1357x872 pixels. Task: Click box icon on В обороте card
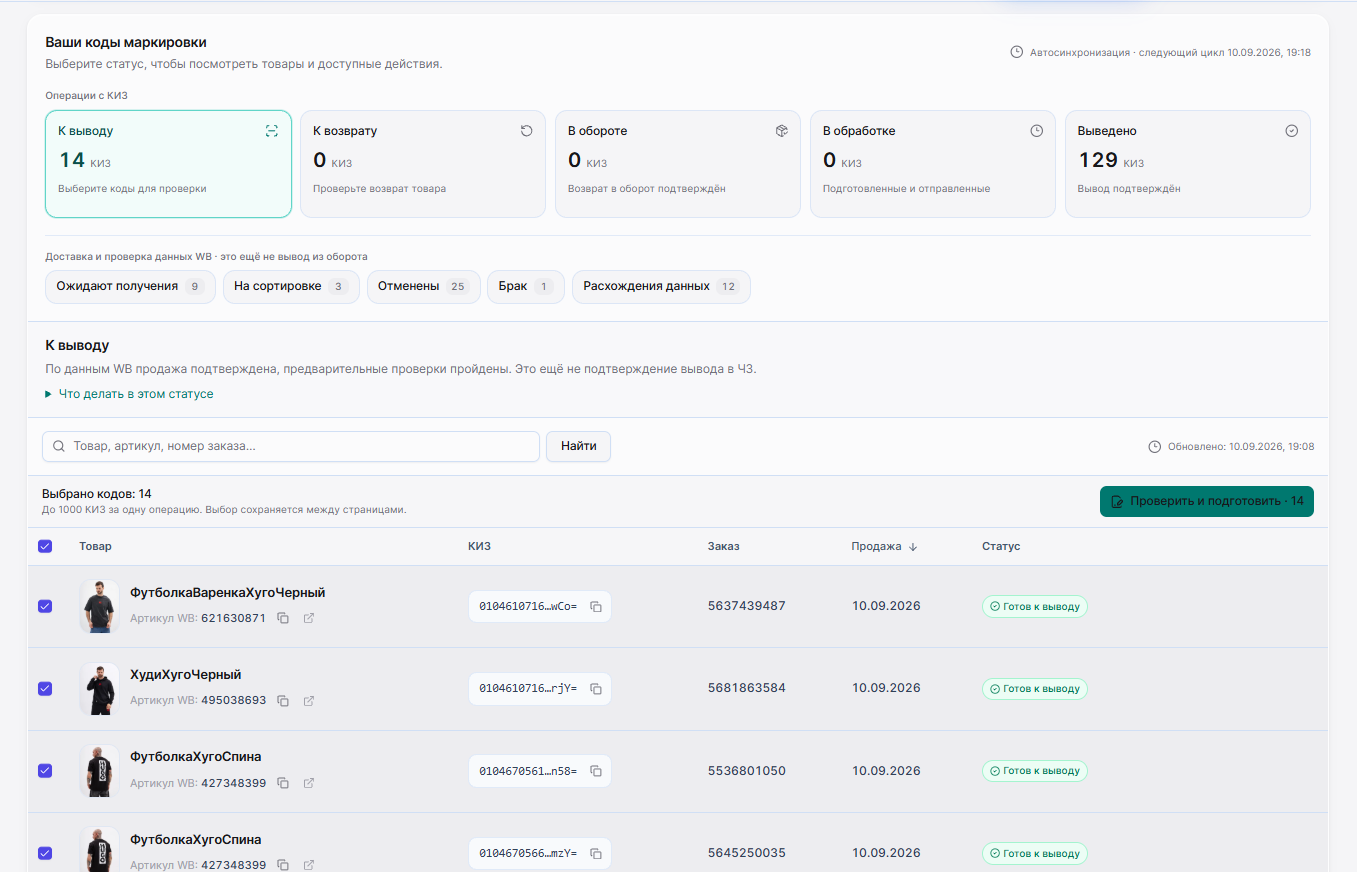point(782,131)
